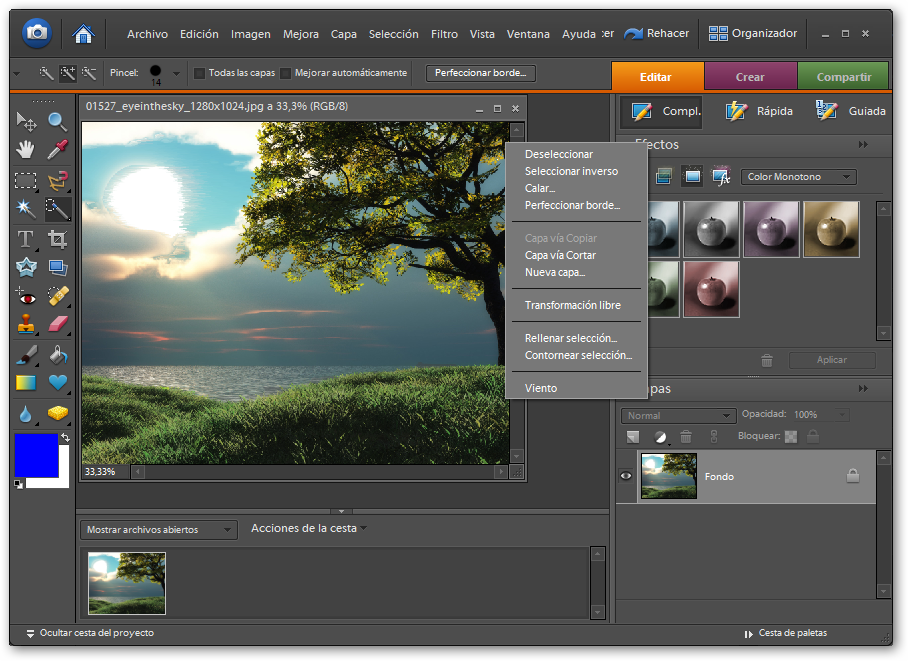Hide the Fondo layer with eye icon
The image size is (908, 661).
click(626, 477)
